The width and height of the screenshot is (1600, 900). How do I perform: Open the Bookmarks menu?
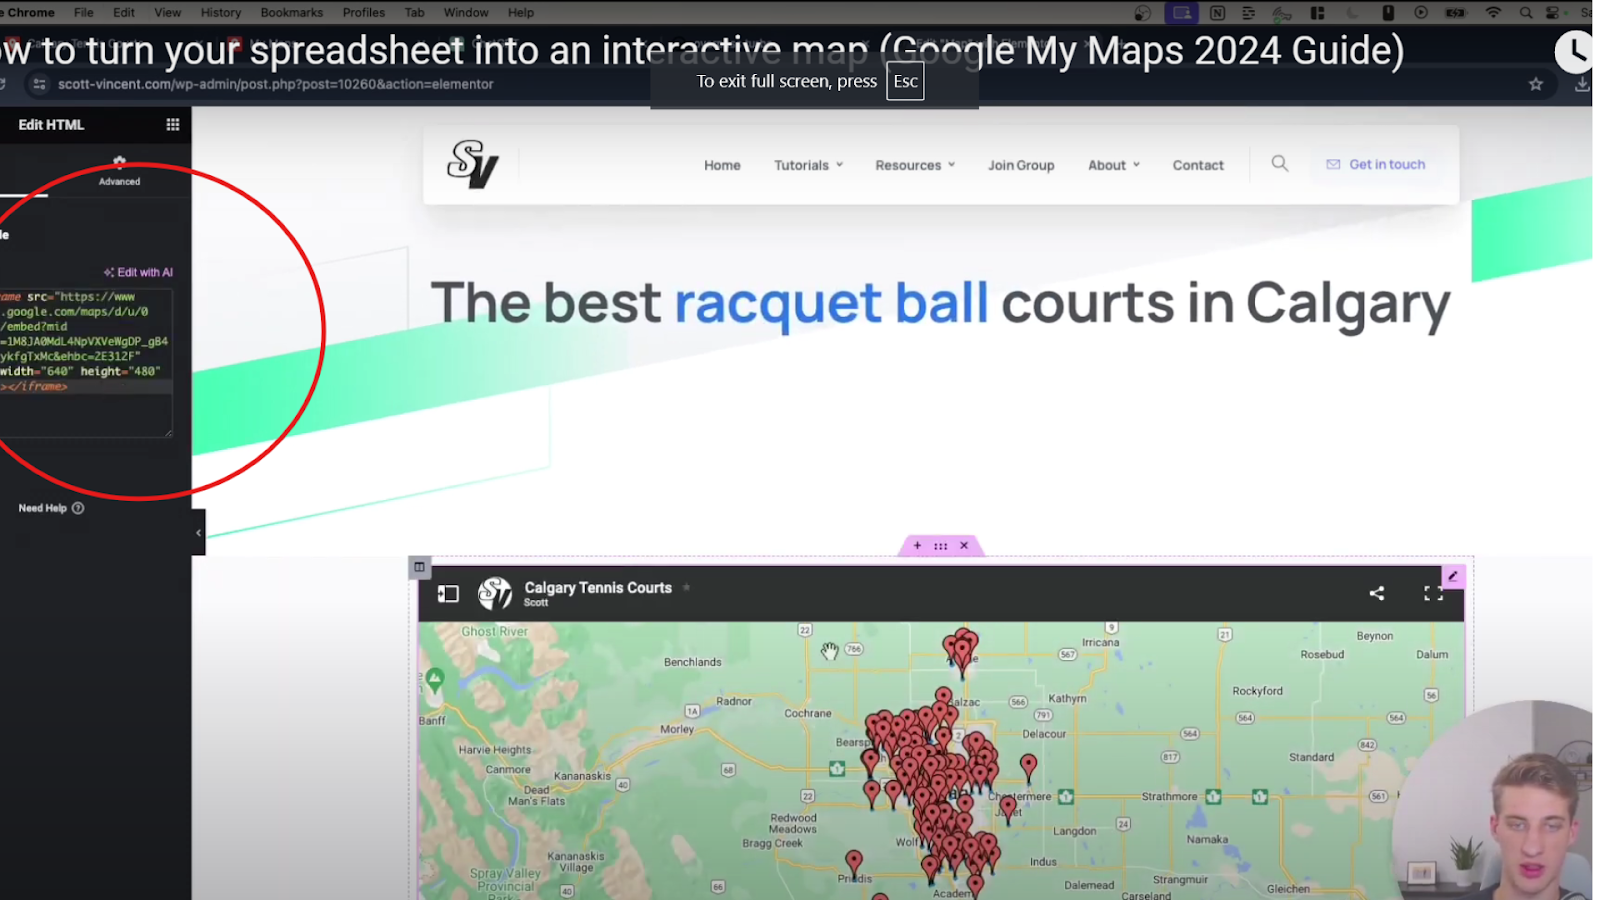[x=292, y=12]
